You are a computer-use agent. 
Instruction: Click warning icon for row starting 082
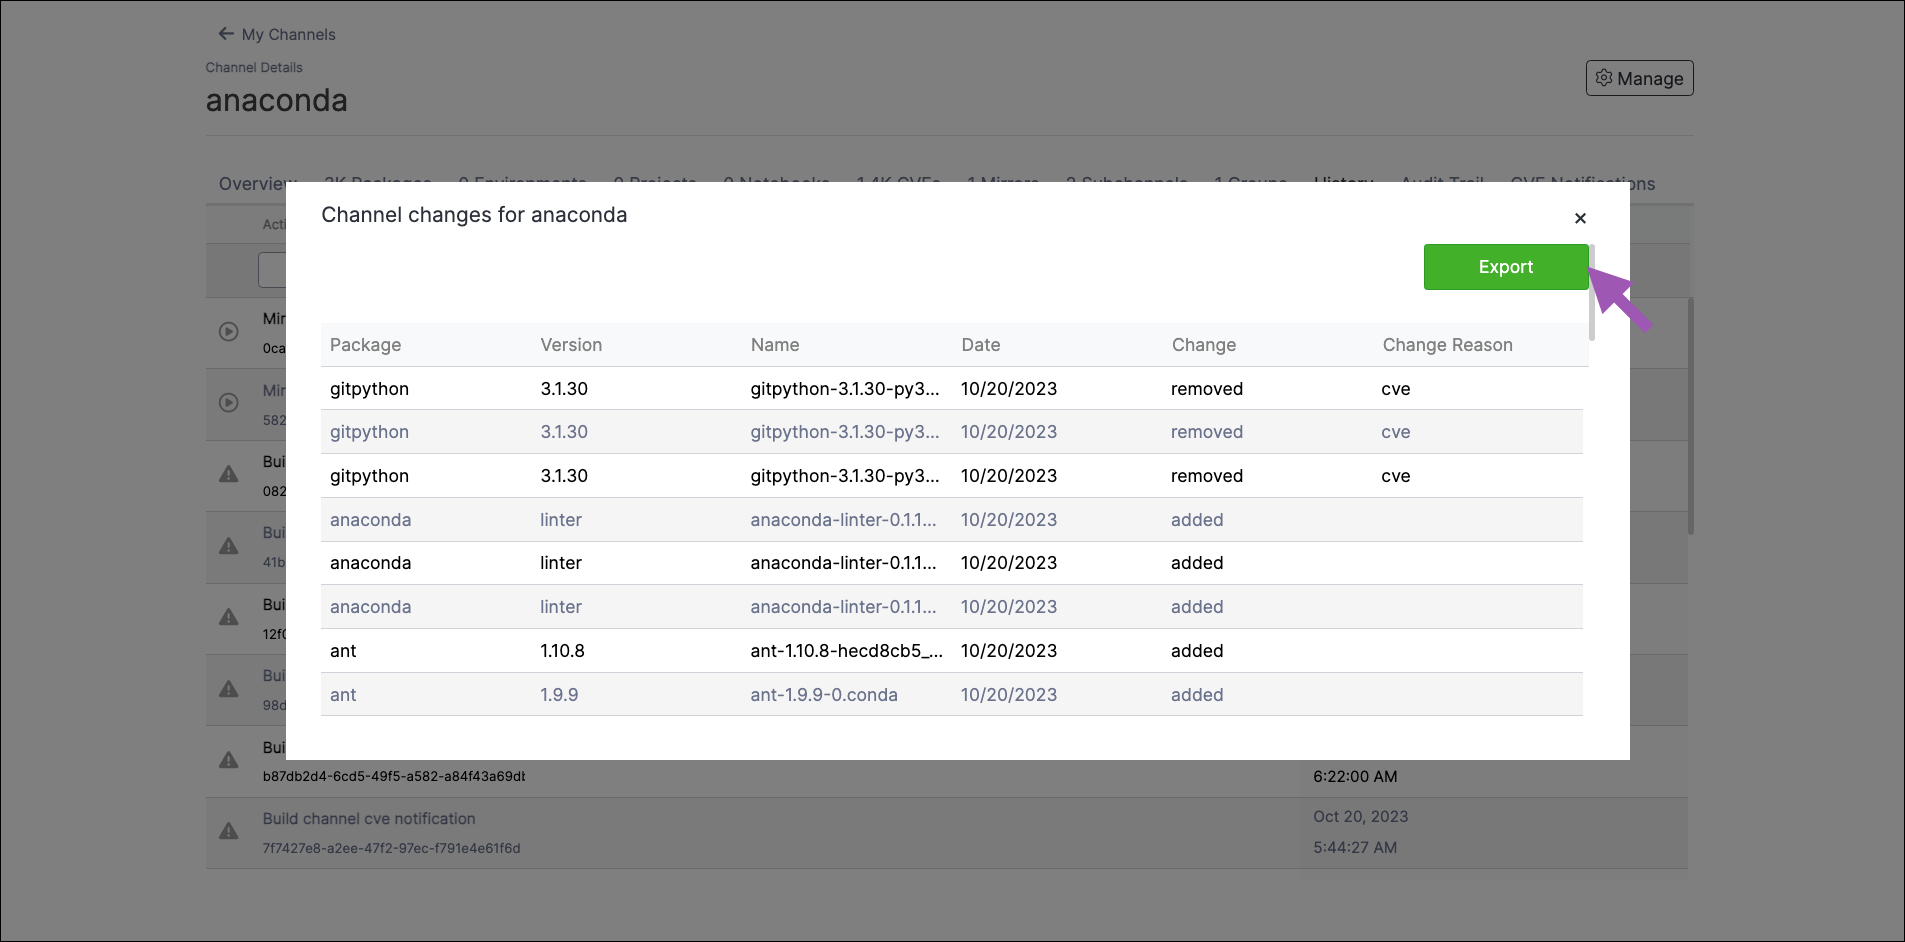tap(229, 474)
